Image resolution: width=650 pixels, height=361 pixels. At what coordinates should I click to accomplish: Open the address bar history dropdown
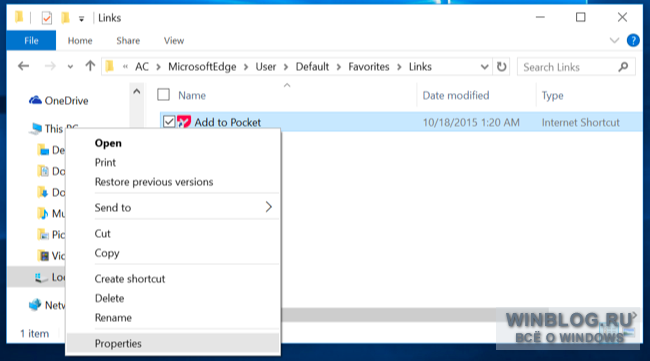tap(484, 67)
